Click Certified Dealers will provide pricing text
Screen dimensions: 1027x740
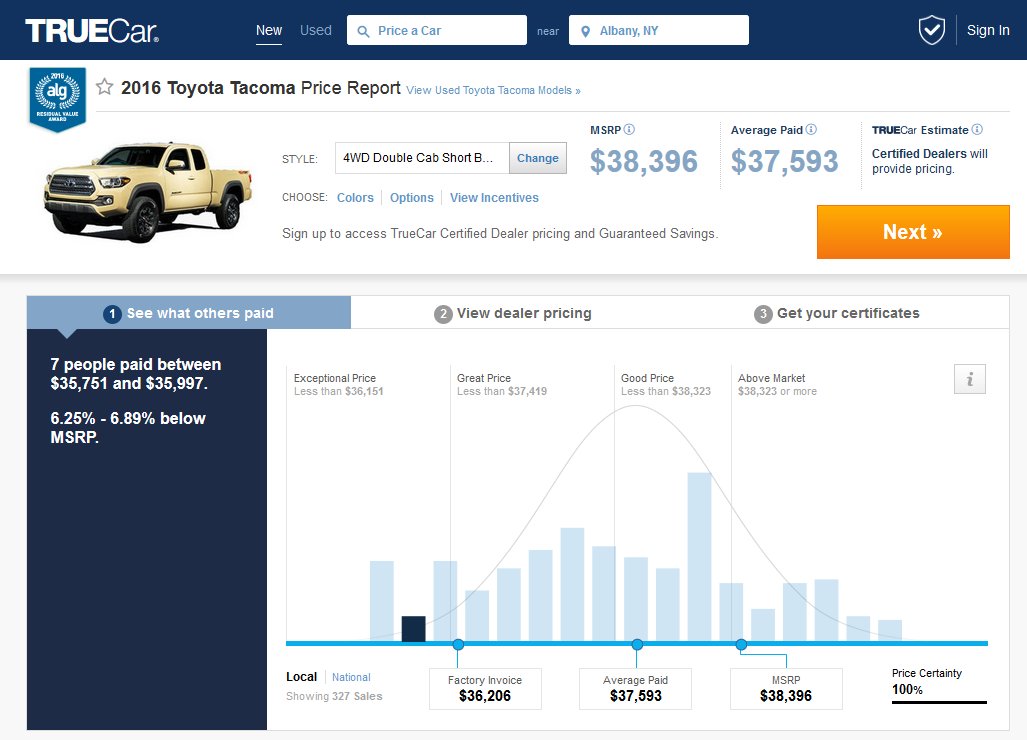pos(929,161)
